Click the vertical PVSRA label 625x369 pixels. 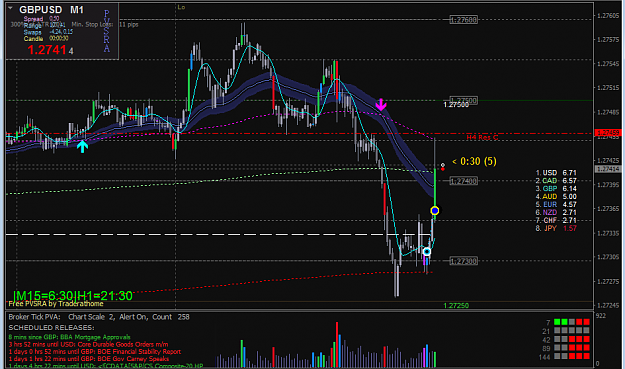point(106,31)
